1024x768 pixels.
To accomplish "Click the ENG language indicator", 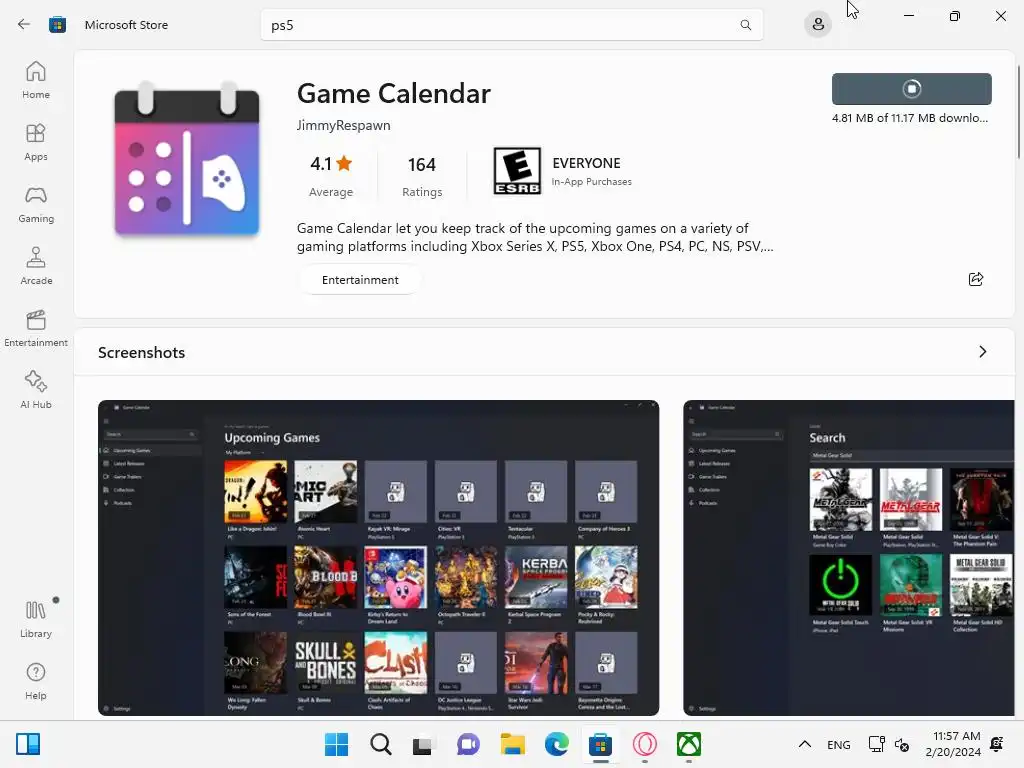I will (839, 744).
